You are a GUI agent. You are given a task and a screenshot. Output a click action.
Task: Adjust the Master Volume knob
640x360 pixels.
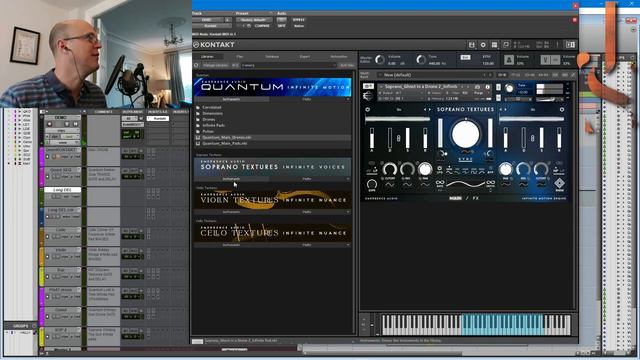pos(380,60)
